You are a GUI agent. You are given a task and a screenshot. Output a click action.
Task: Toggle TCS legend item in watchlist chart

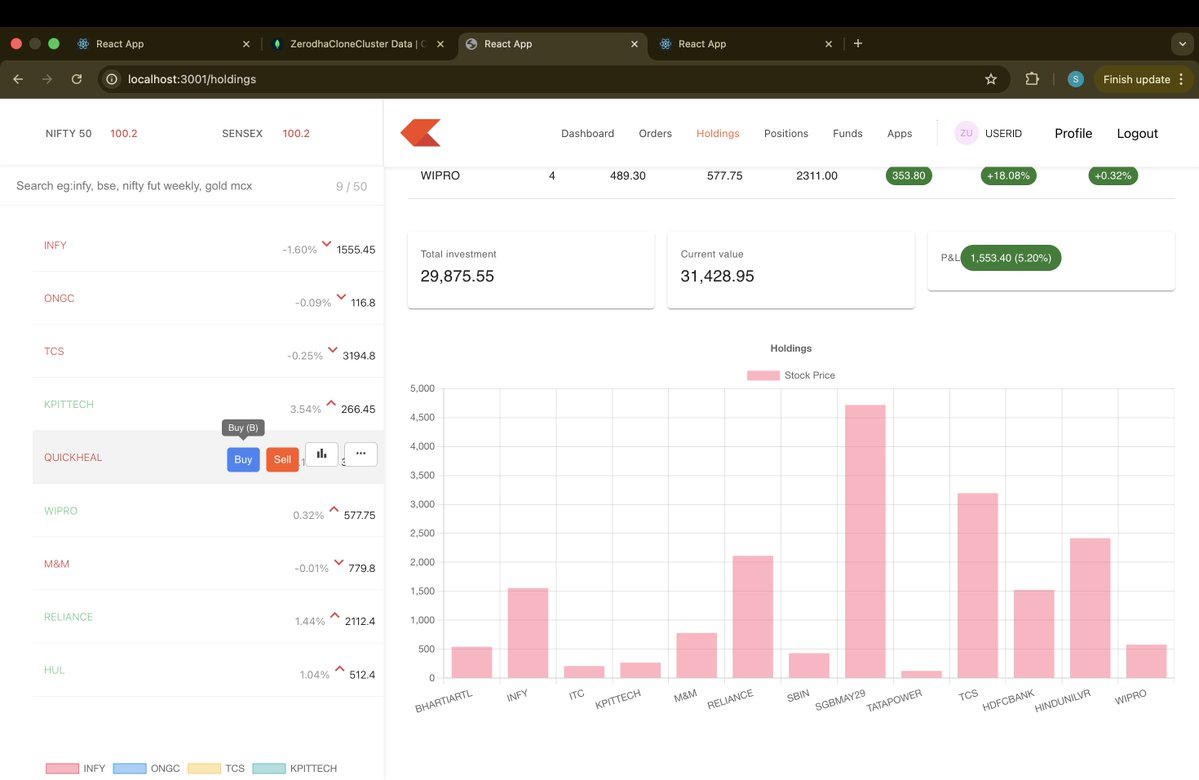(x=216, y=768)
